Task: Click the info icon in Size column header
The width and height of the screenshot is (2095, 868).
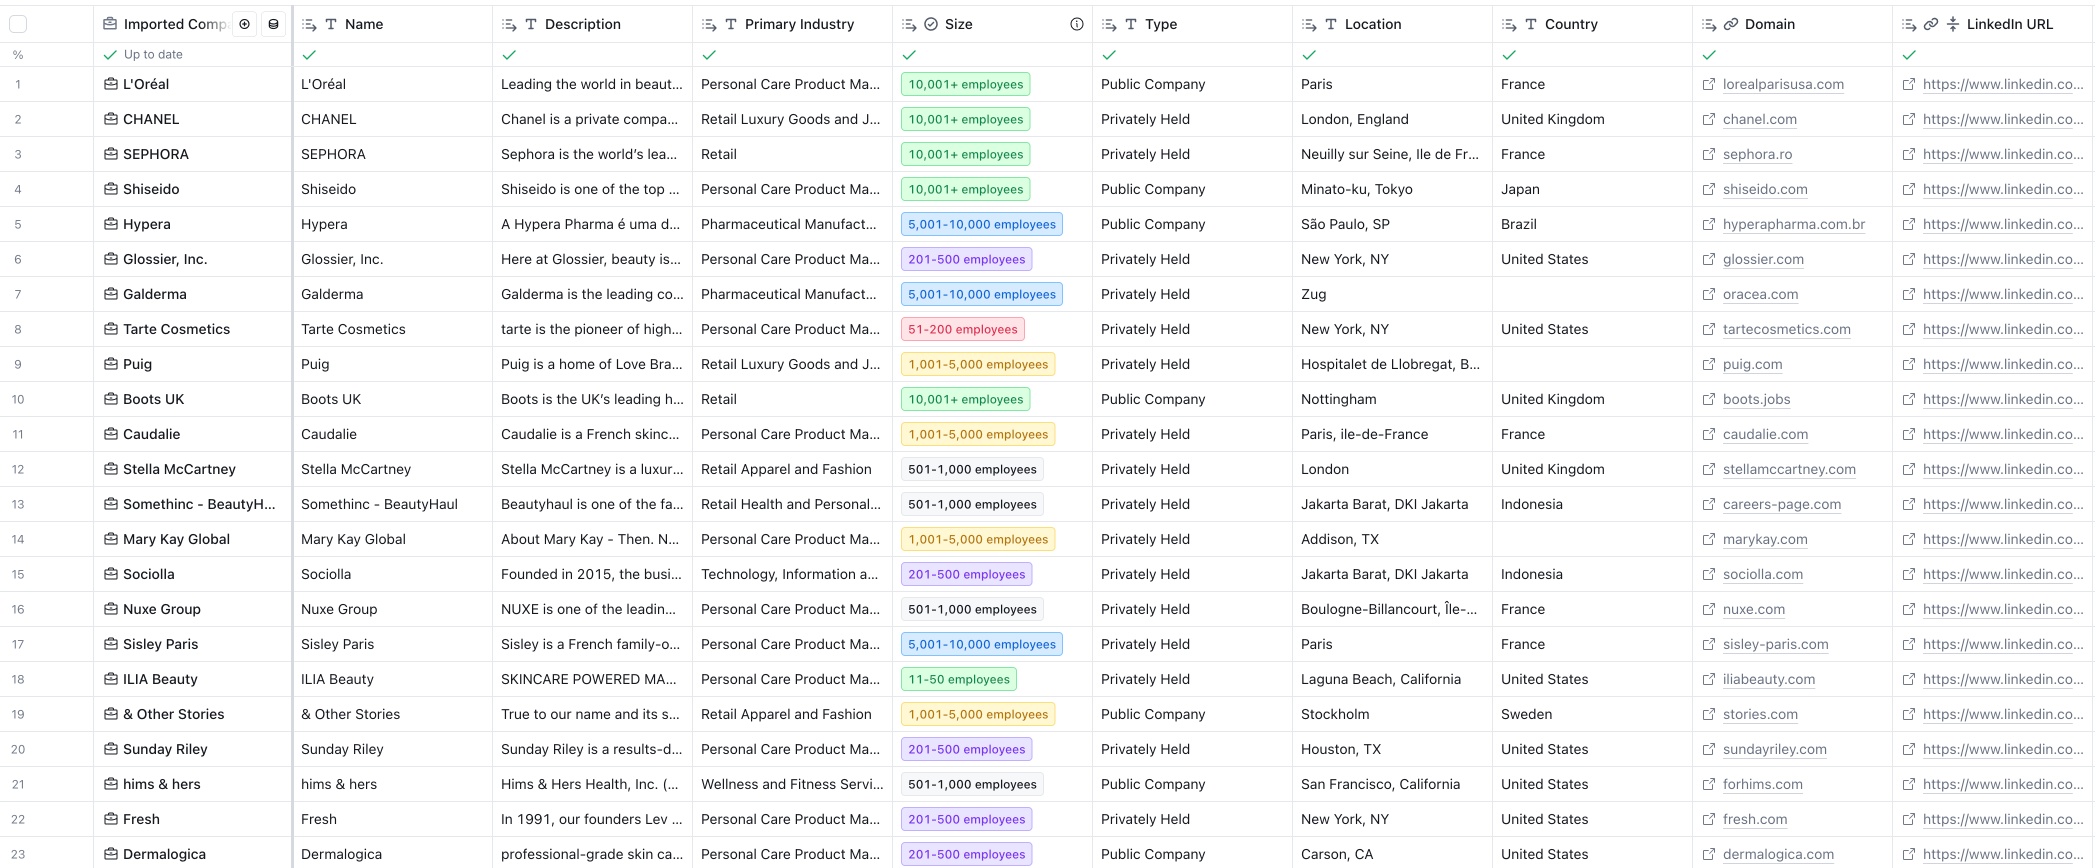Action: point(1077,24)
